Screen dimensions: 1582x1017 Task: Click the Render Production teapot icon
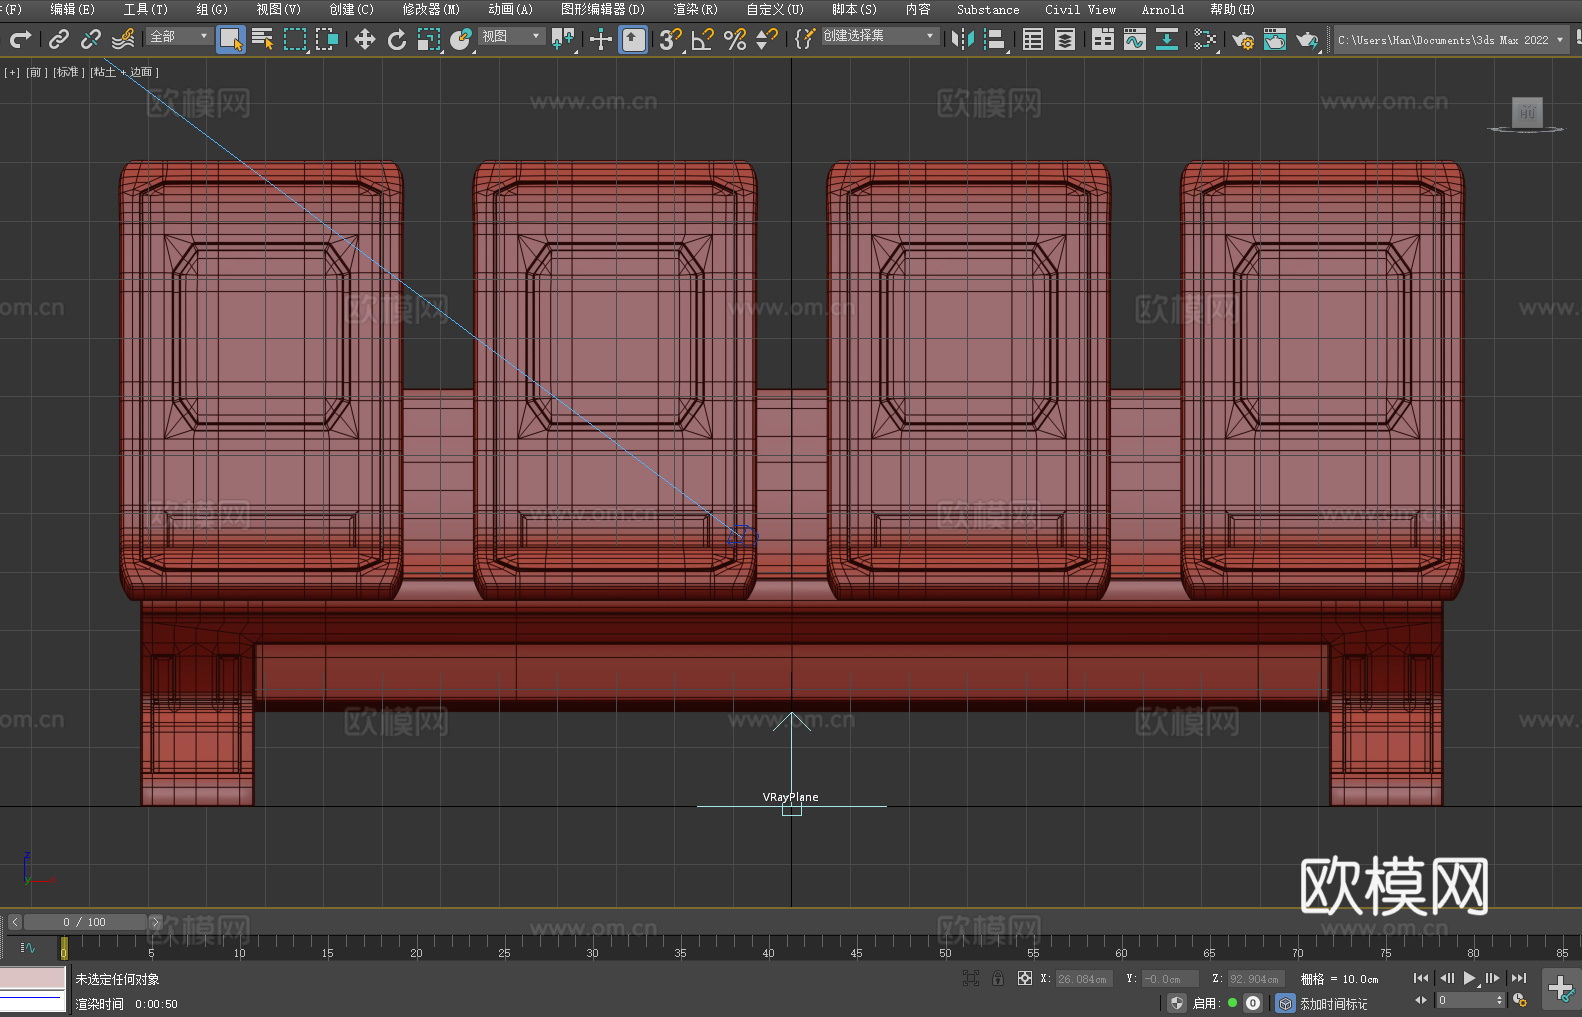[1307, 39]
